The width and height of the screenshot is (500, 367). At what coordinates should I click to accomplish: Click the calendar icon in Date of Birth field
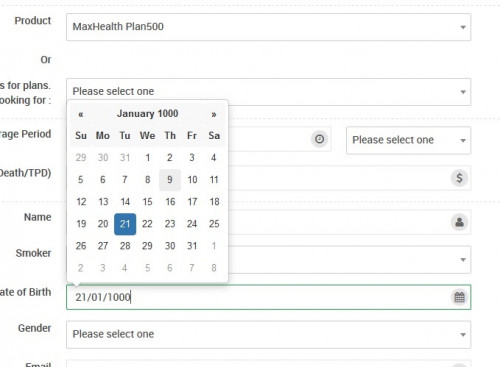pyautogui.click(x=459, y=297)
